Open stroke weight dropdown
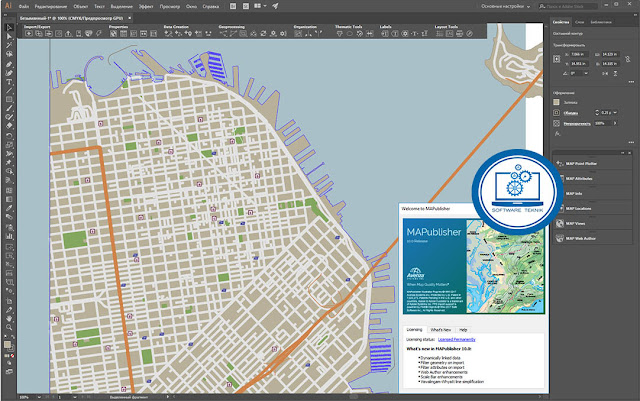The height and width of the screenshot is (401, 640). click(x=615, y=112)
